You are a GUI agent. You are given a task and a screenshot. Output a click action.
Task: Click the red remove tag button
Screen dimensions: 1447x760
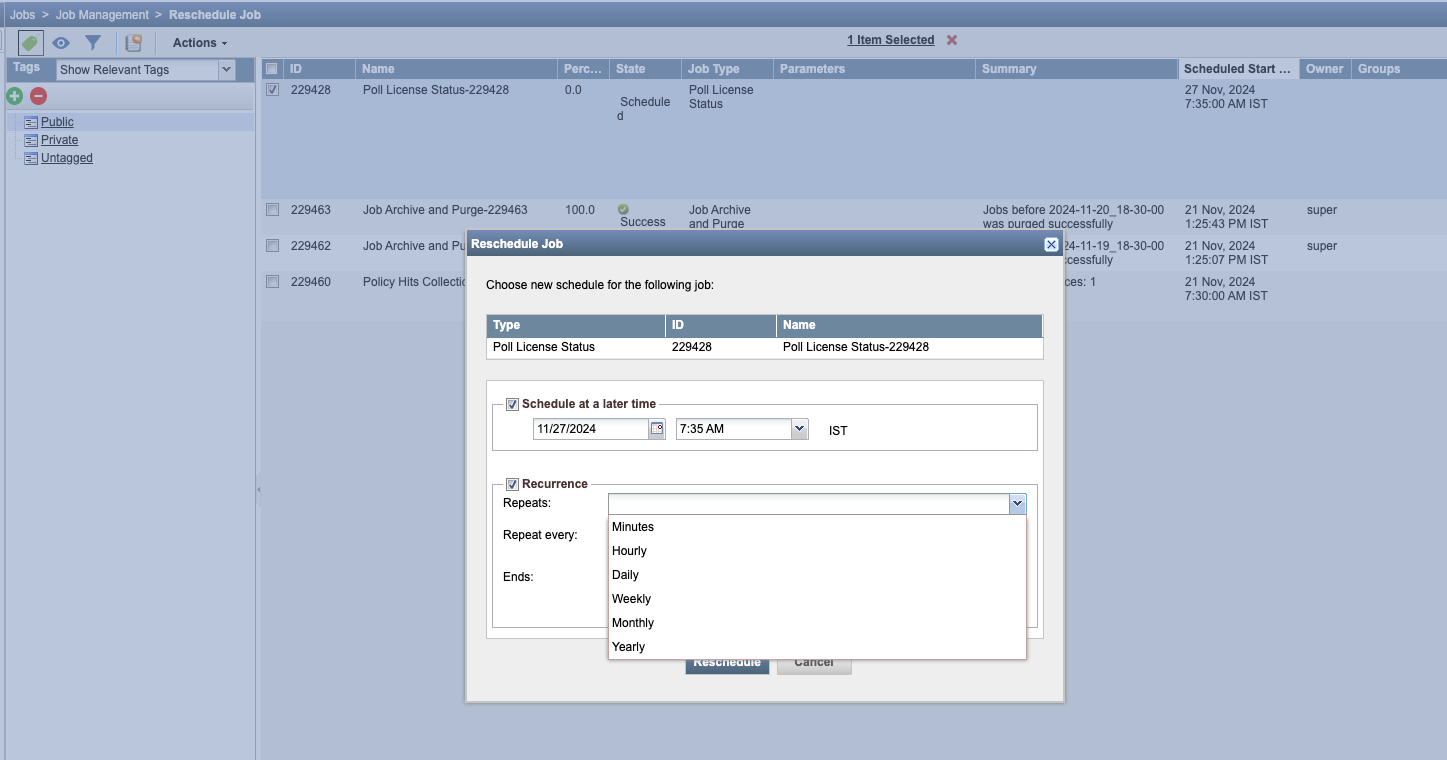(38, 96)
